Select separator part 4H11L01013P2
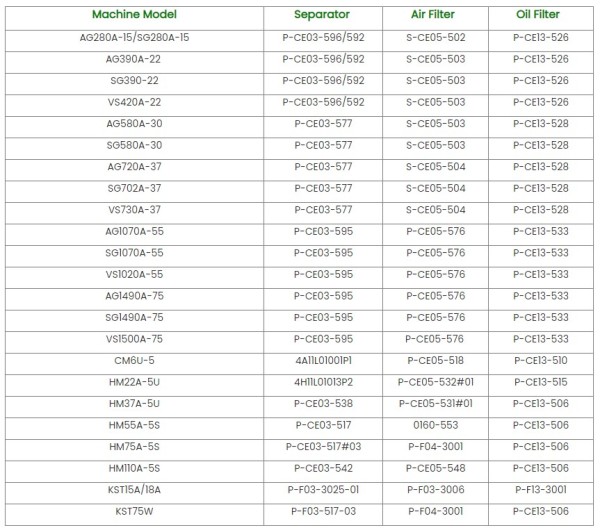The image size is (600, 530). pyautogui.click(x=323, y=382)
